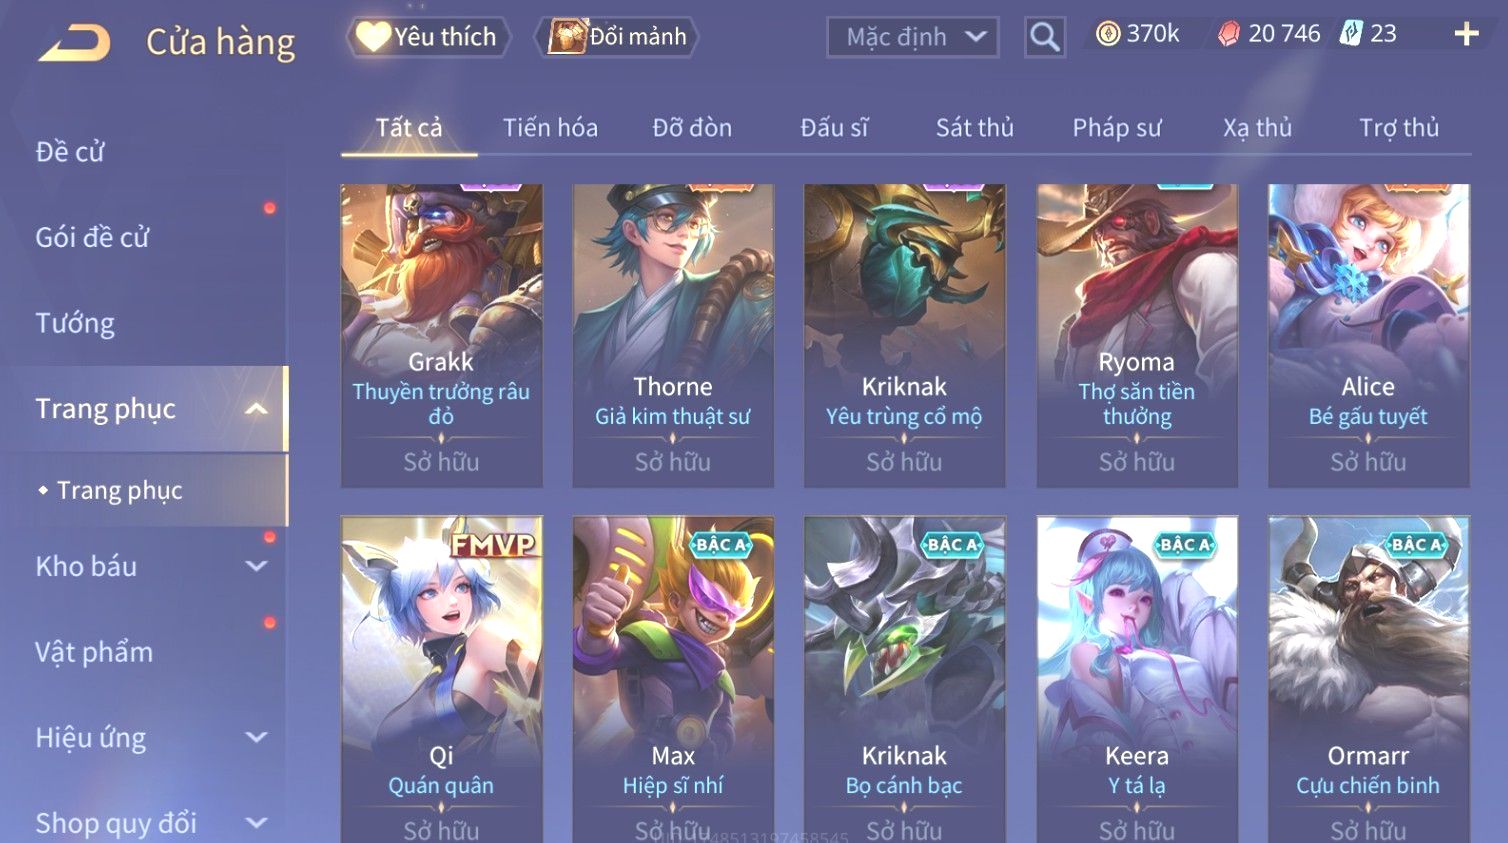Select the Grakk Thuyền trưởng râu đỏ skin card
The height and width of the screenshot is (843, 1508).
441,335
